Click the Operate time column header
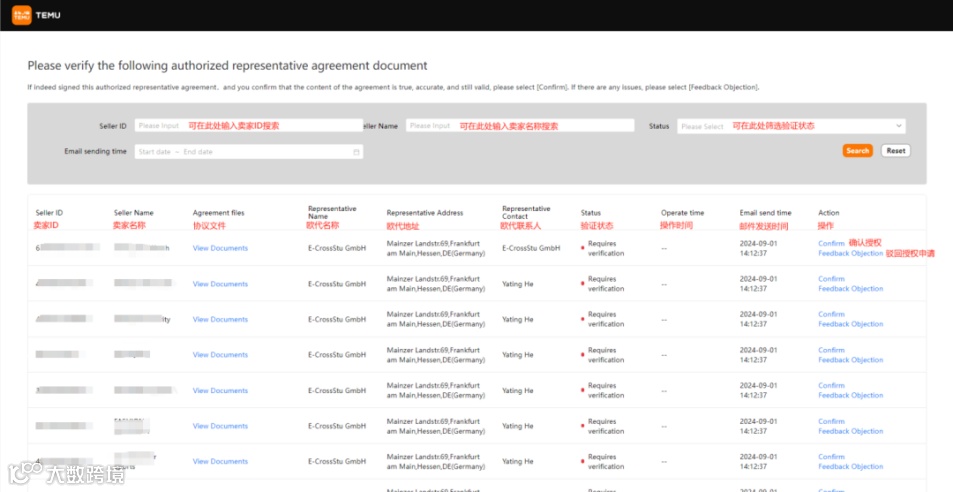953x492 pixels. pyautogui.click(x=683, y=213)
